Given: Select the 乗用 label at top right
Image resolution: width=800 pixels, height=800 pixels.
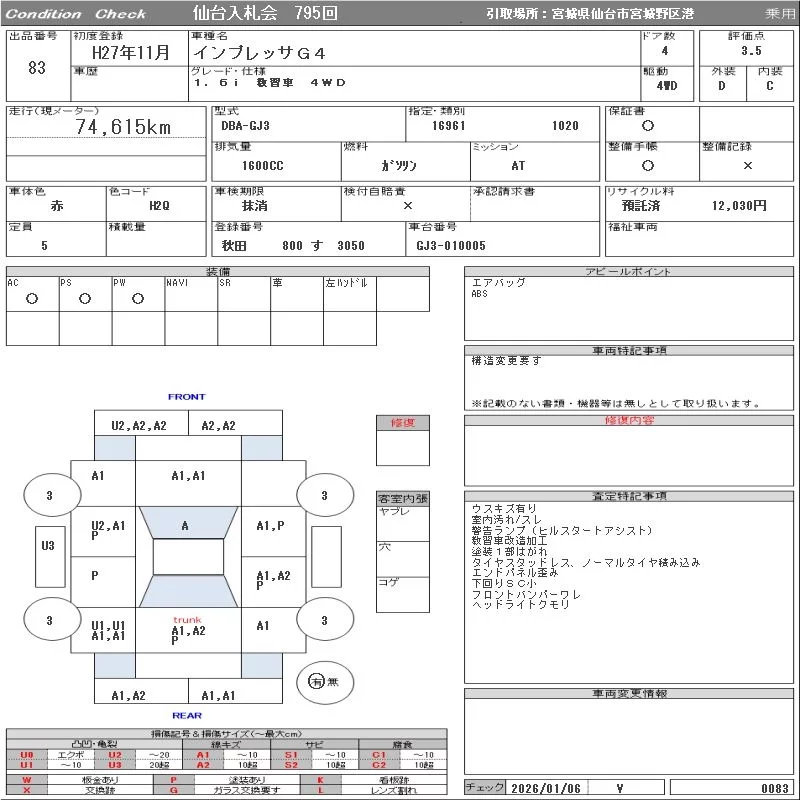Looking at the screenshot, I should (780, 14).
